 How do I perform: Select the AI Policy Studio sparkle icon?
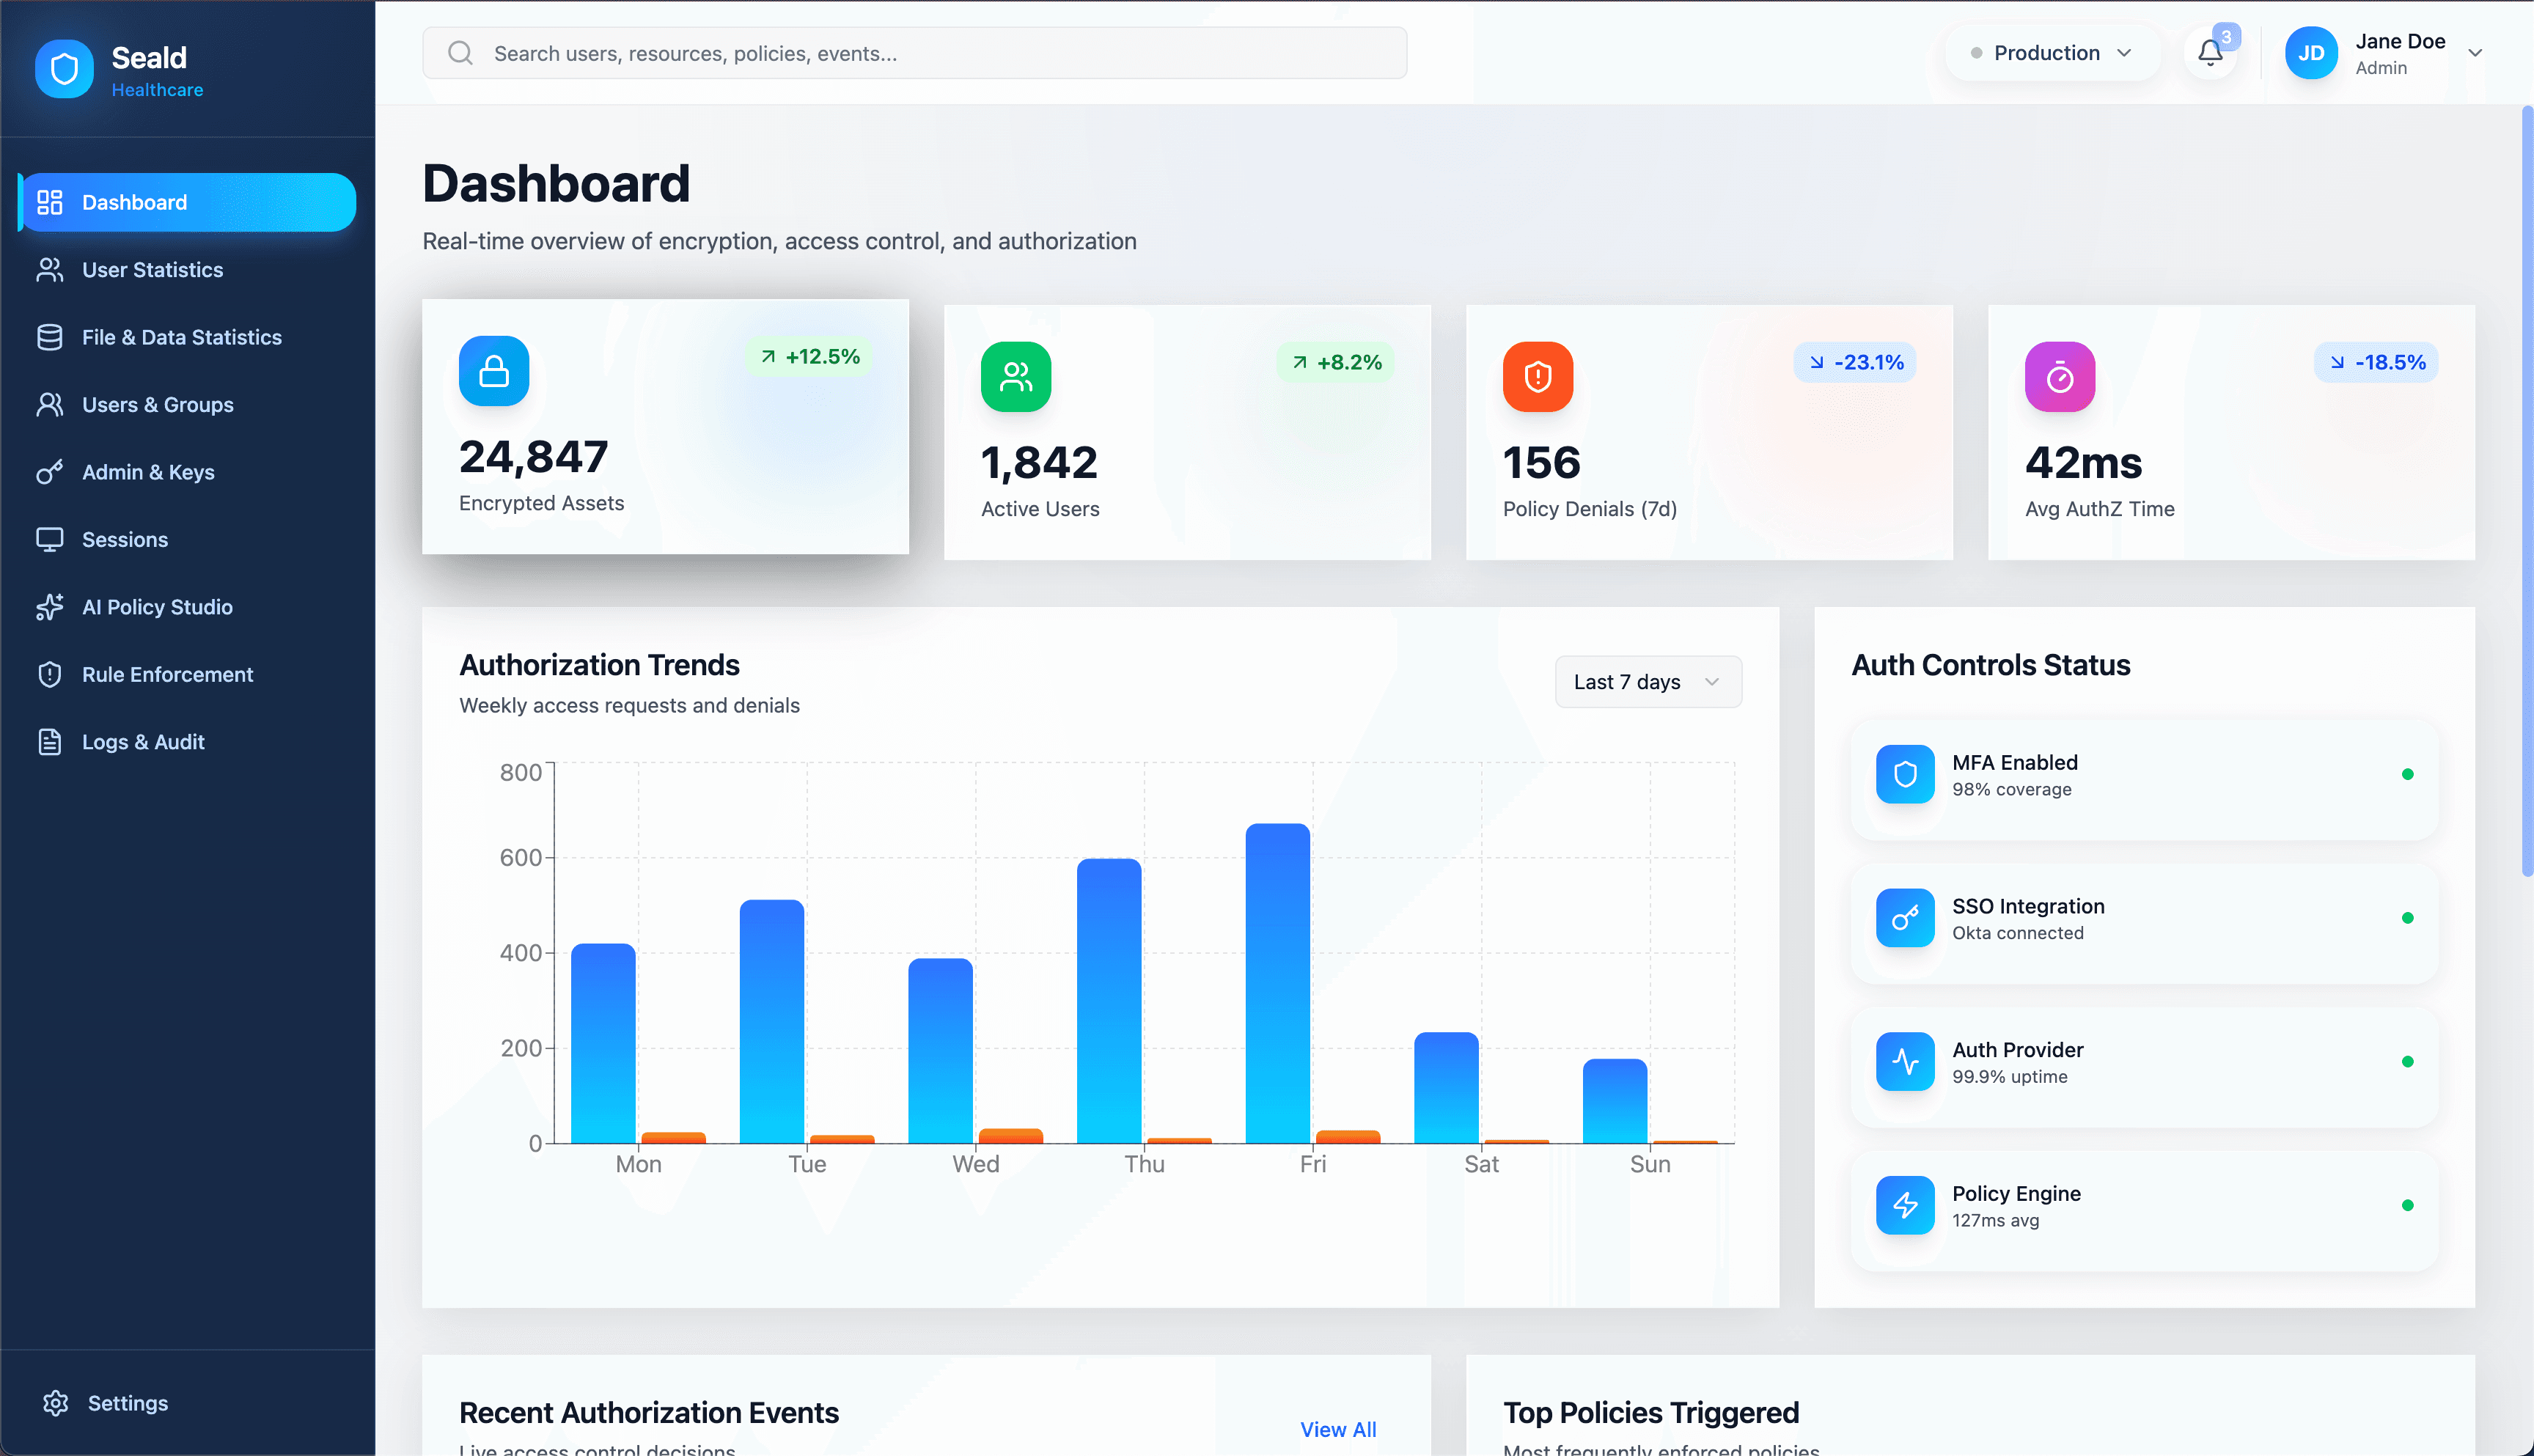point(50,607)
